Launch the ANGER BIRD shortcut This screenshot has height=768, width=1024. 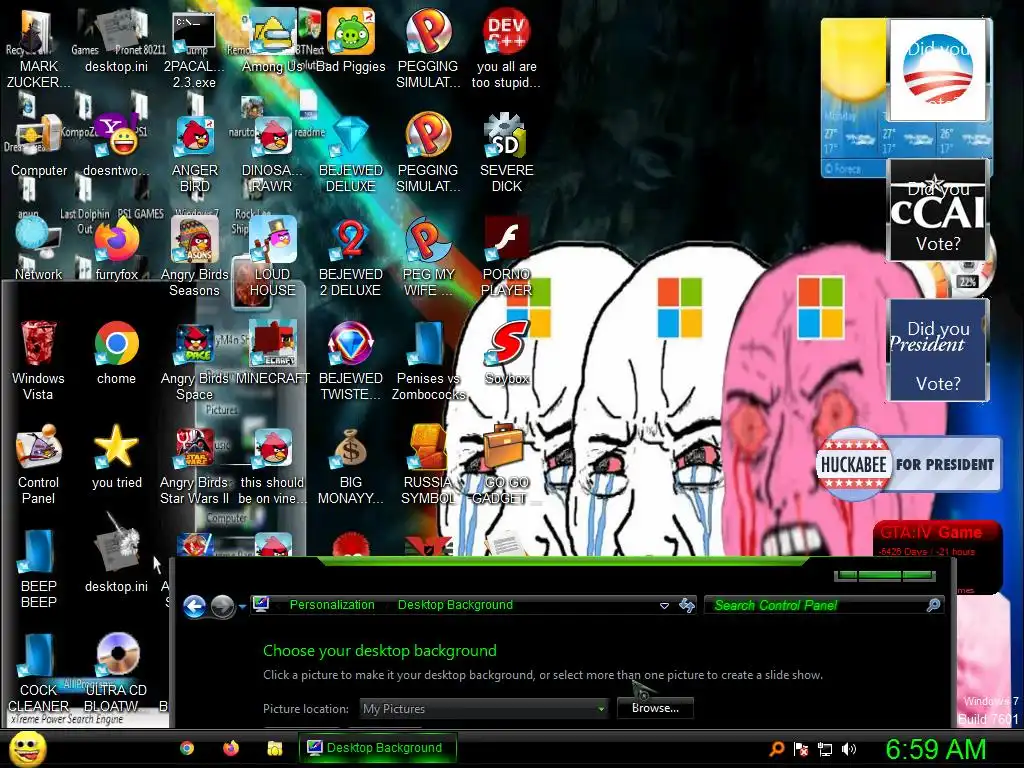coord(195,153)
